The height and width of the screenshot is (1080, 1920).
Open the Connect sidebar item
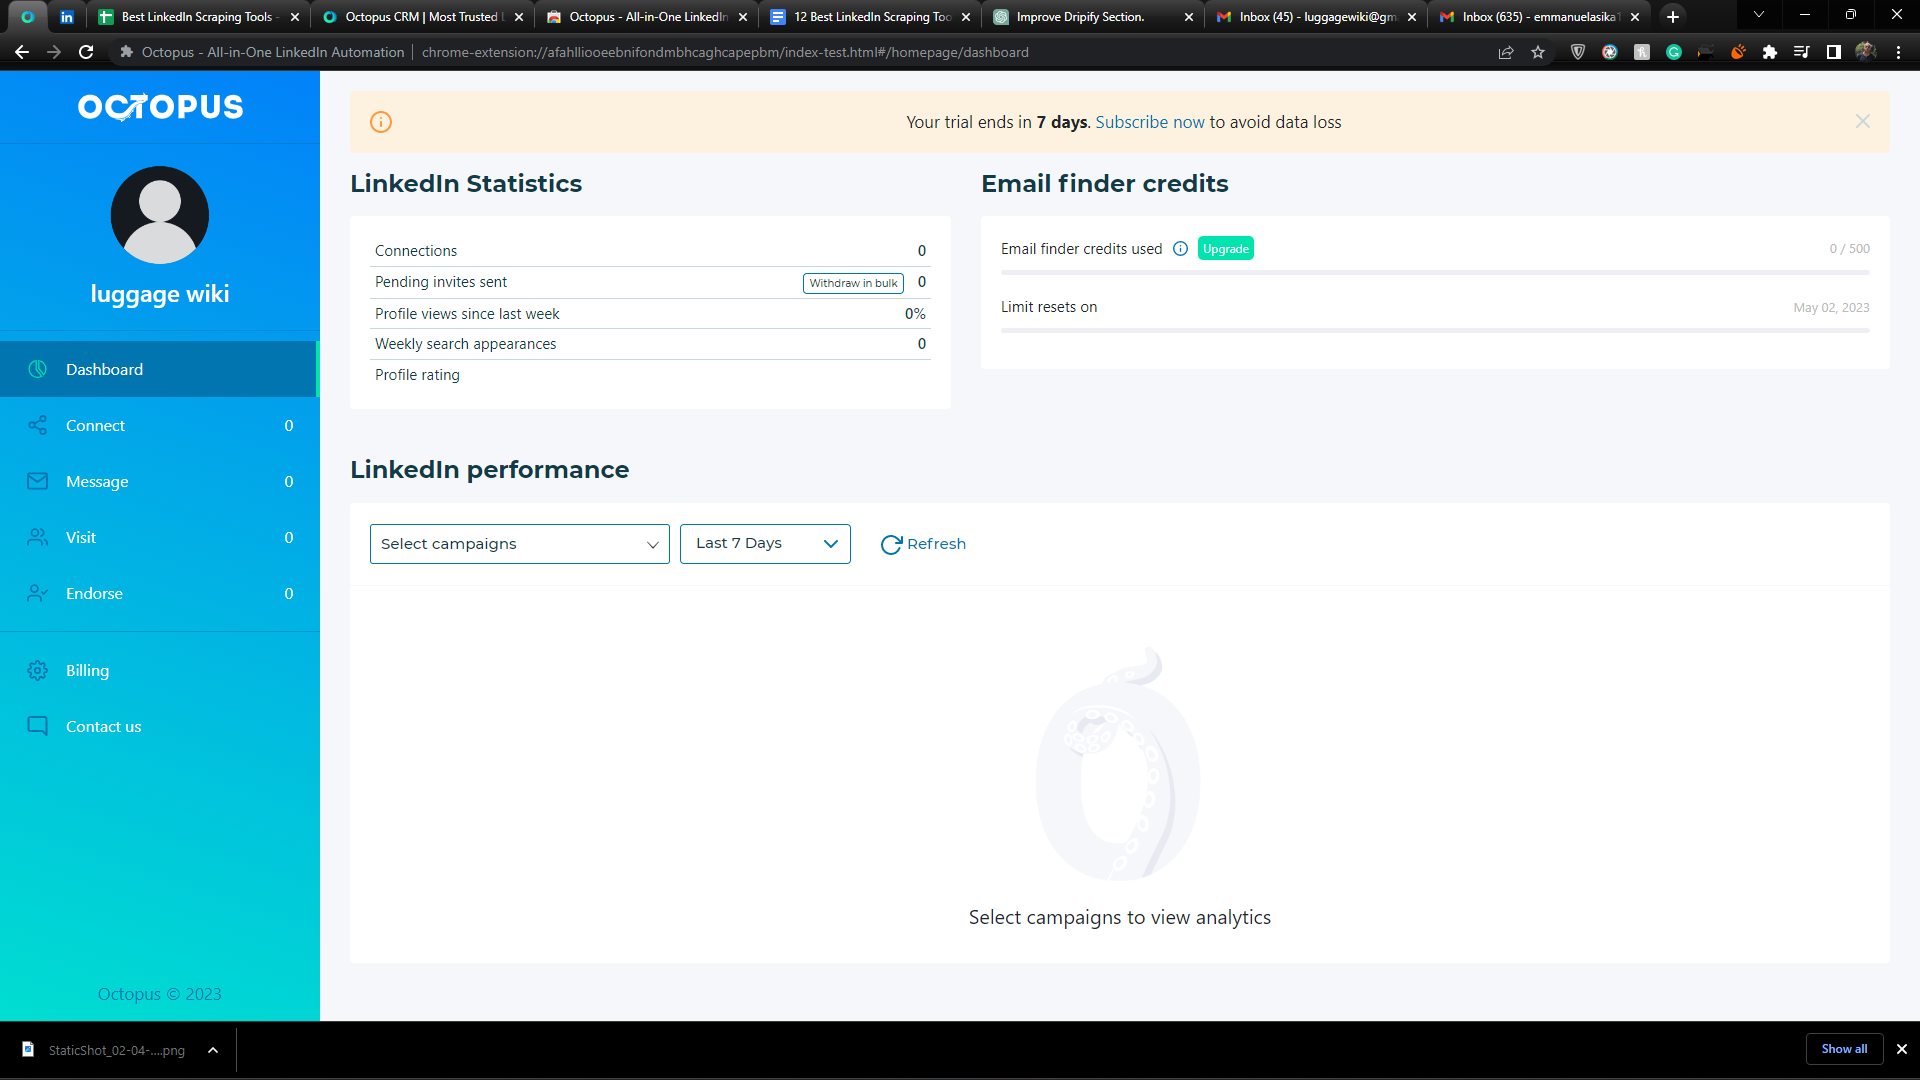point(159,425)
